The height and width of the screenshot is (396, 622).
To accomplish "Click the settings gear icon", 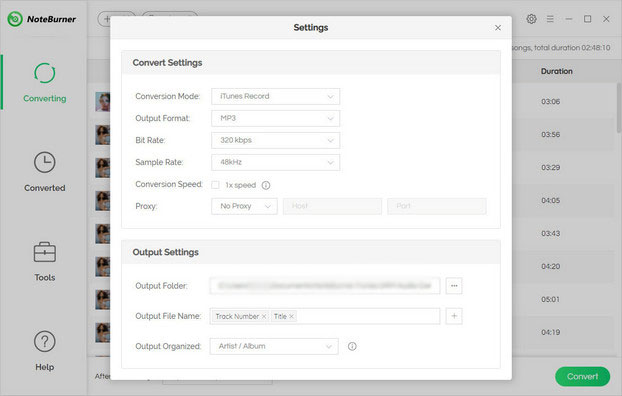I will 531,19.
